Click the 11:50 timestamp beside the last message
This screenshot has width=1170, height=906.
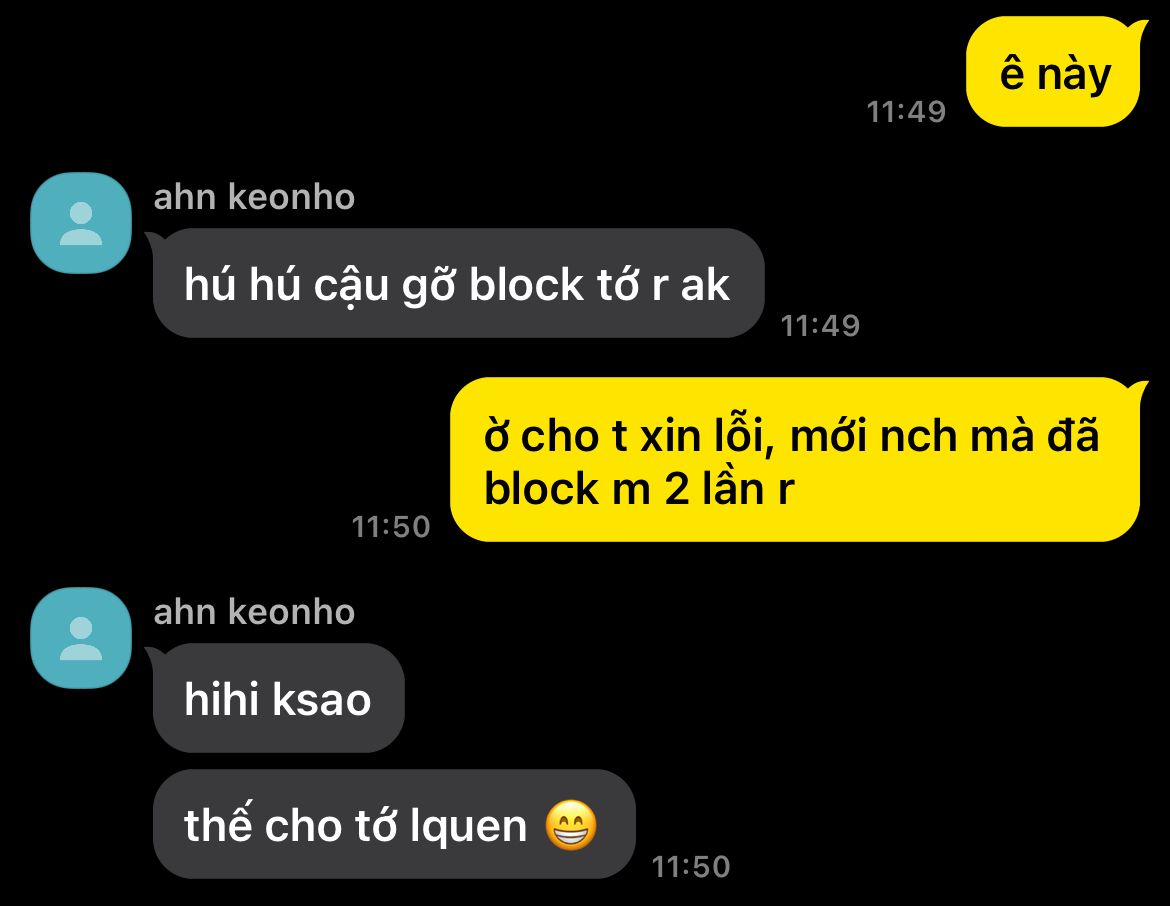[x=691, y=867]
